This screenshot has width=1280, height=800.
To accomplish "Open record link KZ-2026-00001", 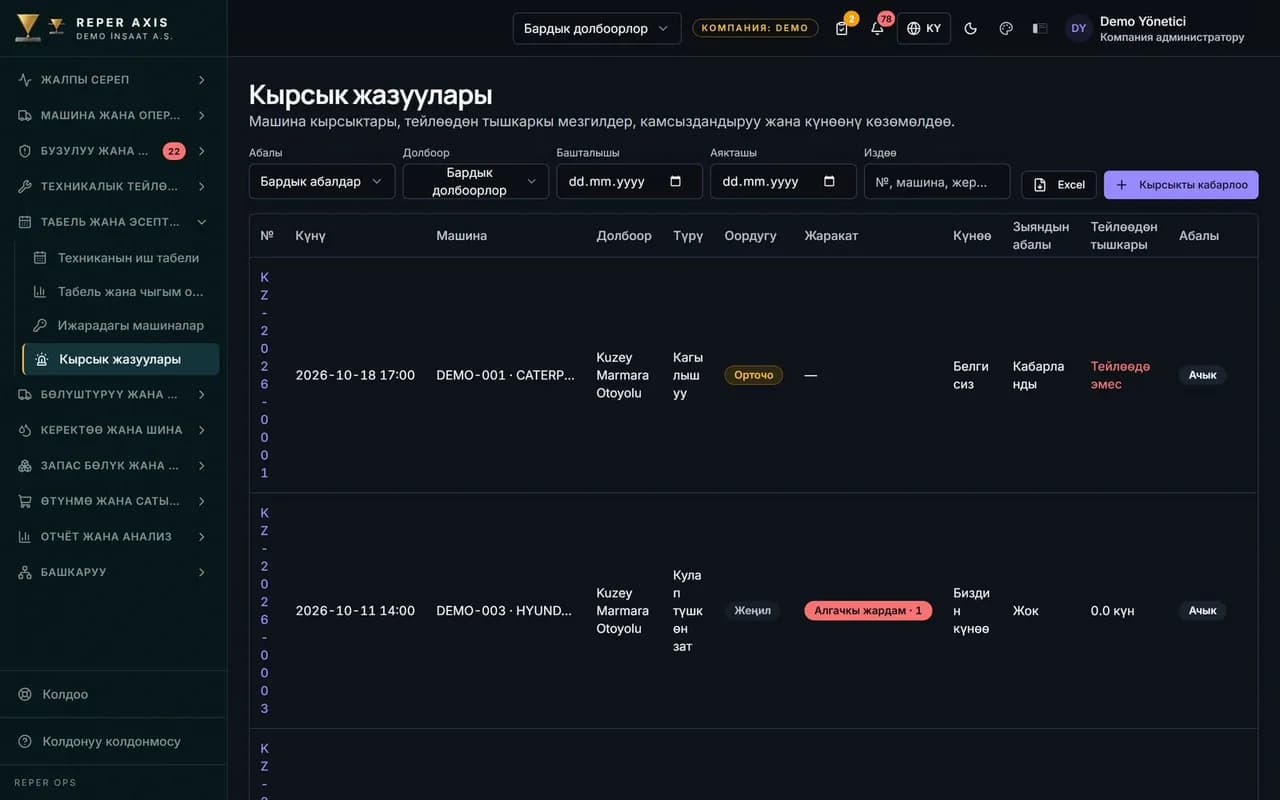I will click(264, 375).
